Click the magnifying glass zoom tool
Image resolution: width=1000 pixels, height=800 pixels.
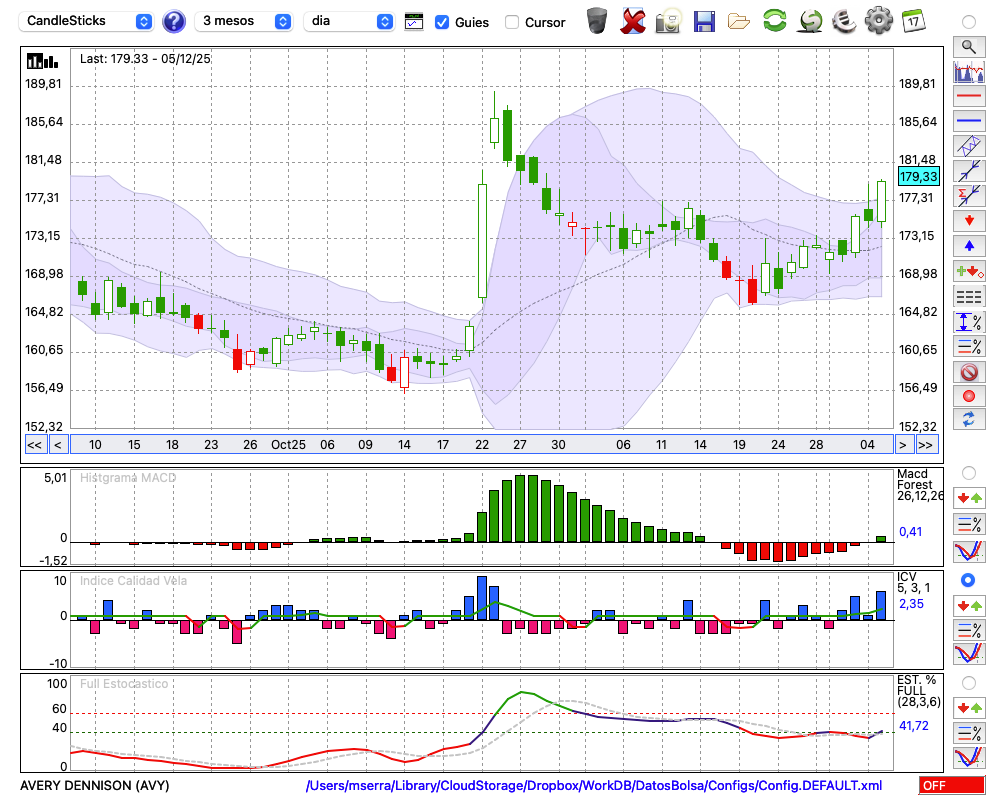(968, 46)
